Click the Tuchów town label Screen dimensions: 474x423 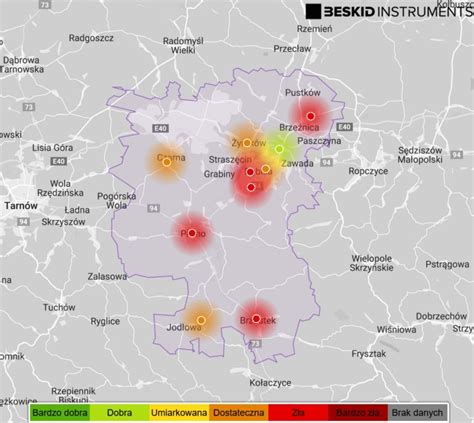pyautogui.click(x=59, y=307)
